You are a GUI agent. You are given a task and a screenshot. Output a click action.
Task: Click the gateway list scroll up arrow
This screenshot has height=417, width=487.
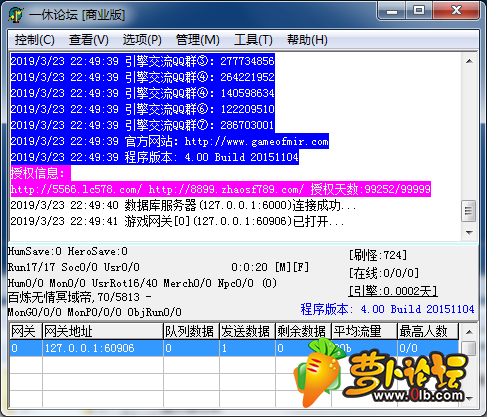(x=469, y=332)
